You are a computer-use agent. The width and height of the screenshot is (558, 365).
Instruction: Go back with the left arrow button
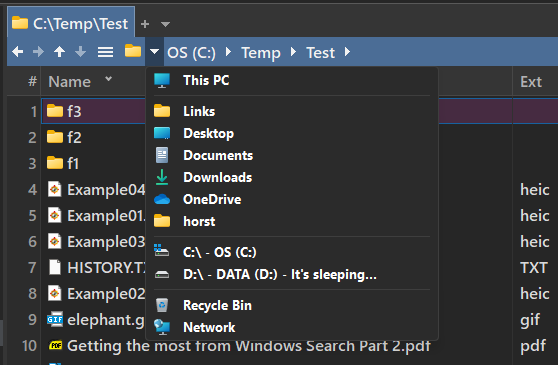coord(17,52)
